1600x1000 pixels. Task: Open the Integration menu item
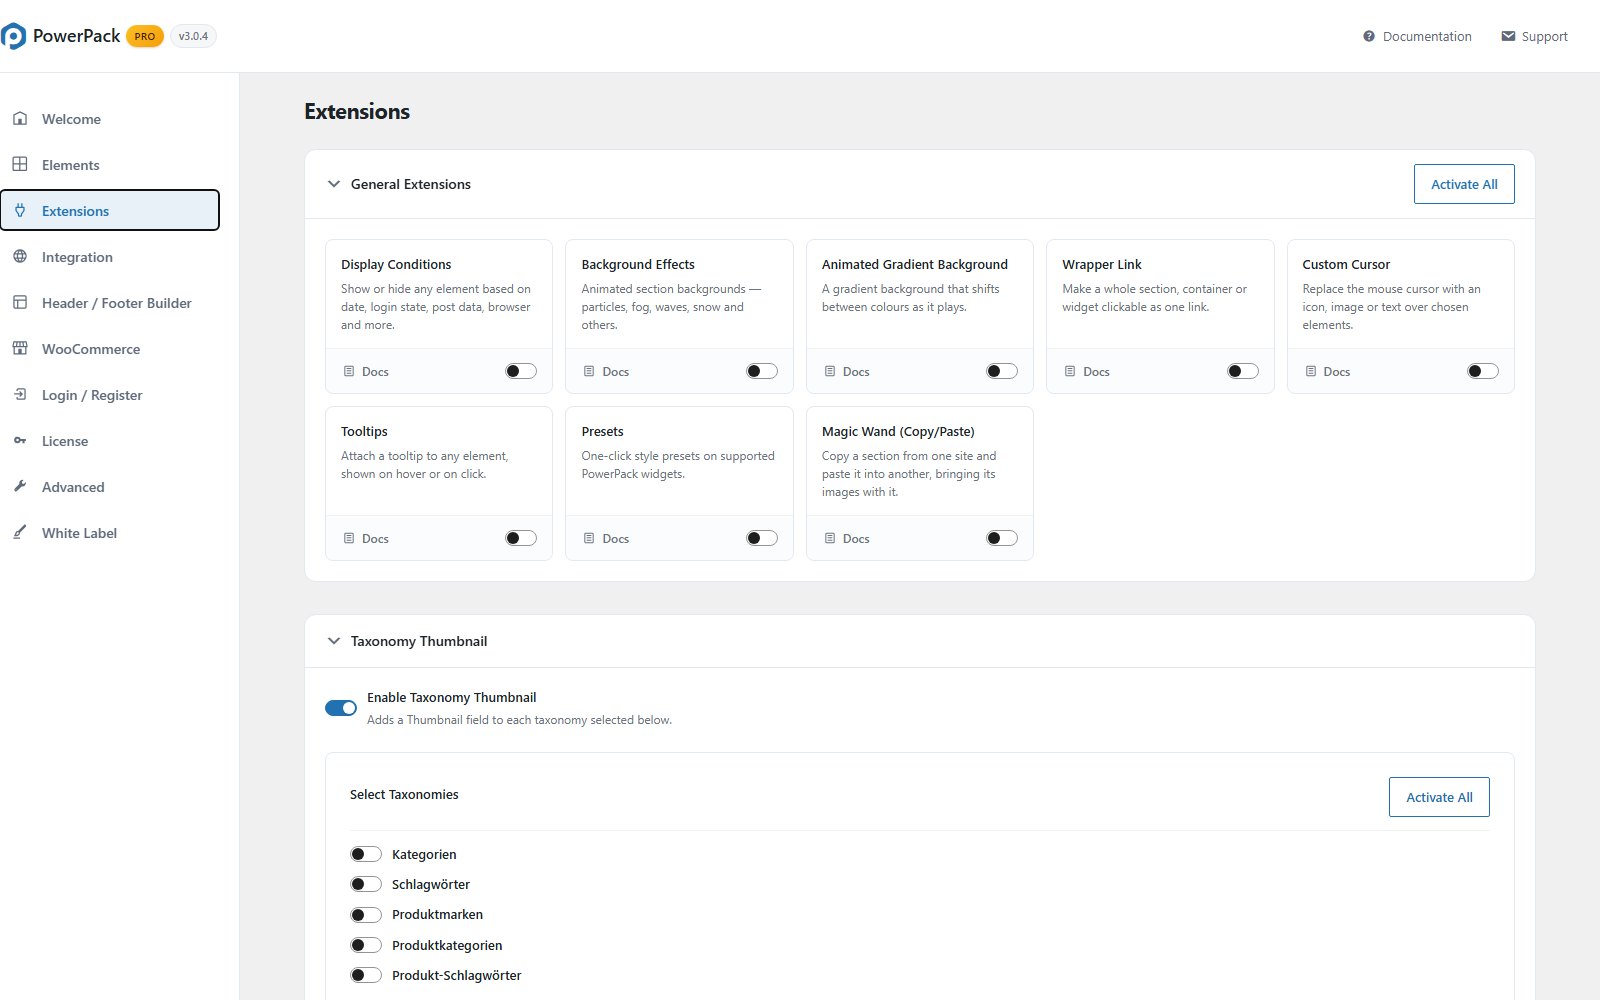tap(110, 257)
